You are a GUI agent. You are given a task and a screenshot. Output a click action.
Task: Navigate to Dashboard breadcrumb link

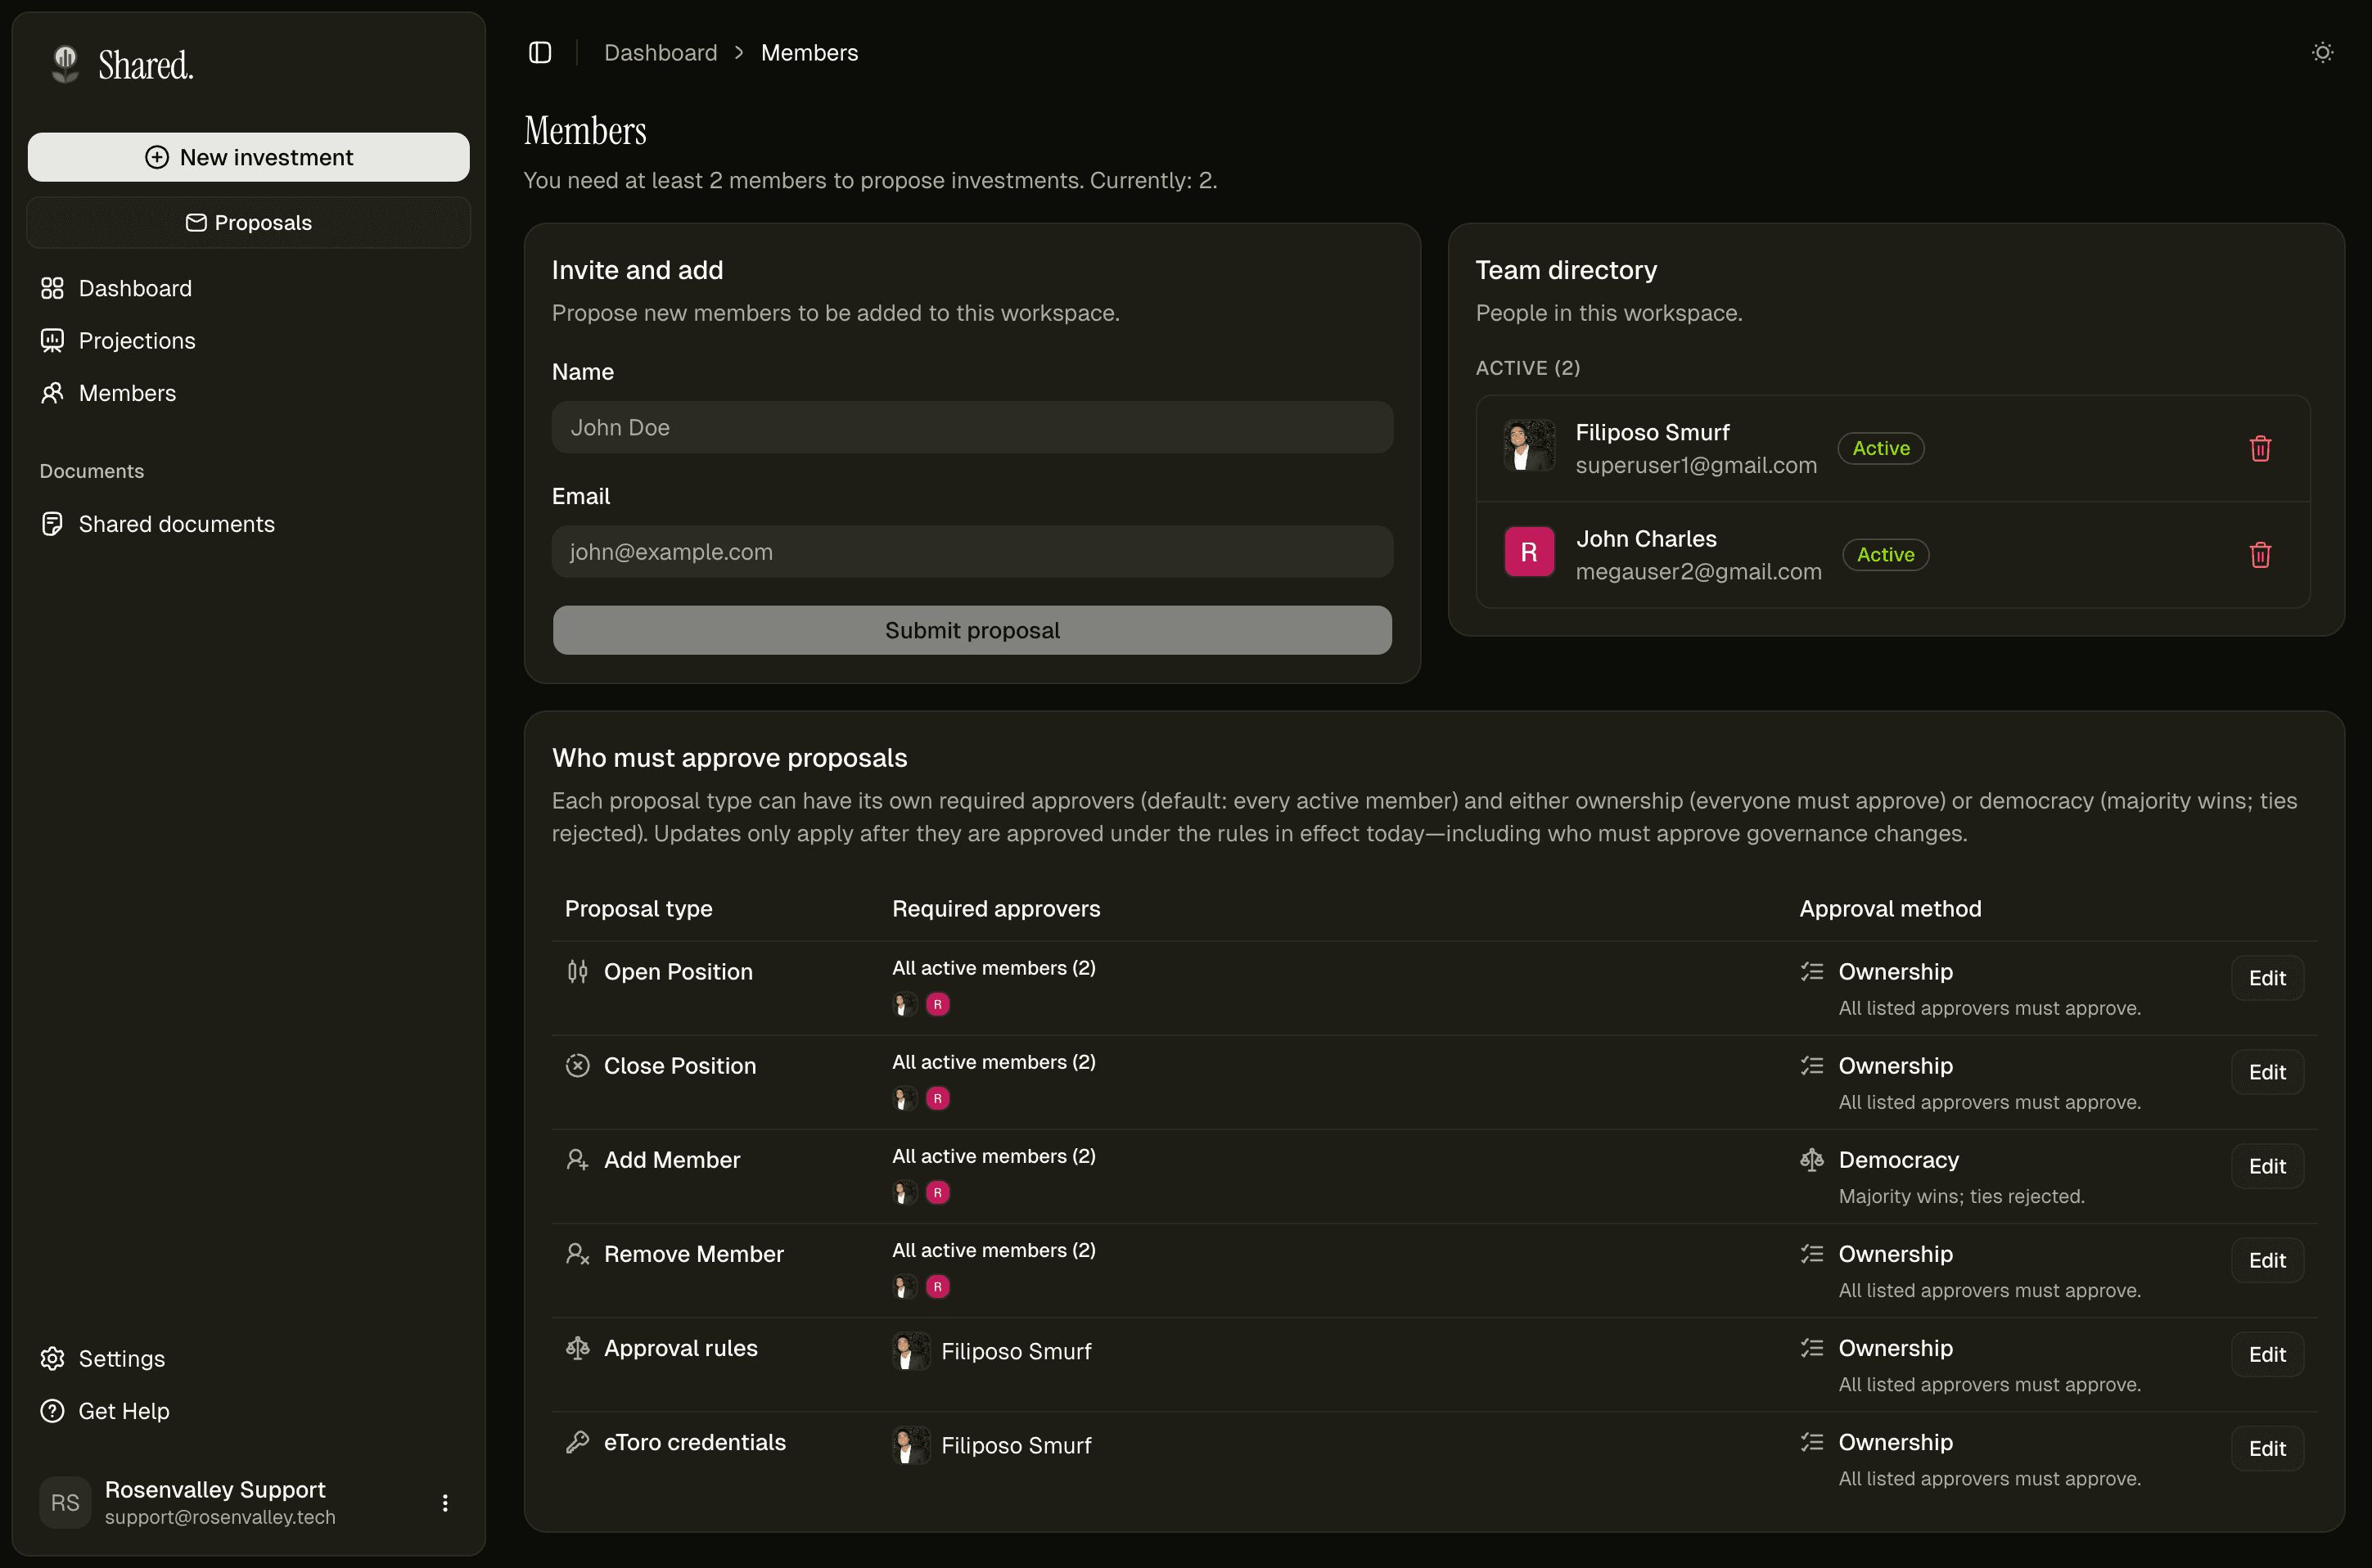(660, 53)
